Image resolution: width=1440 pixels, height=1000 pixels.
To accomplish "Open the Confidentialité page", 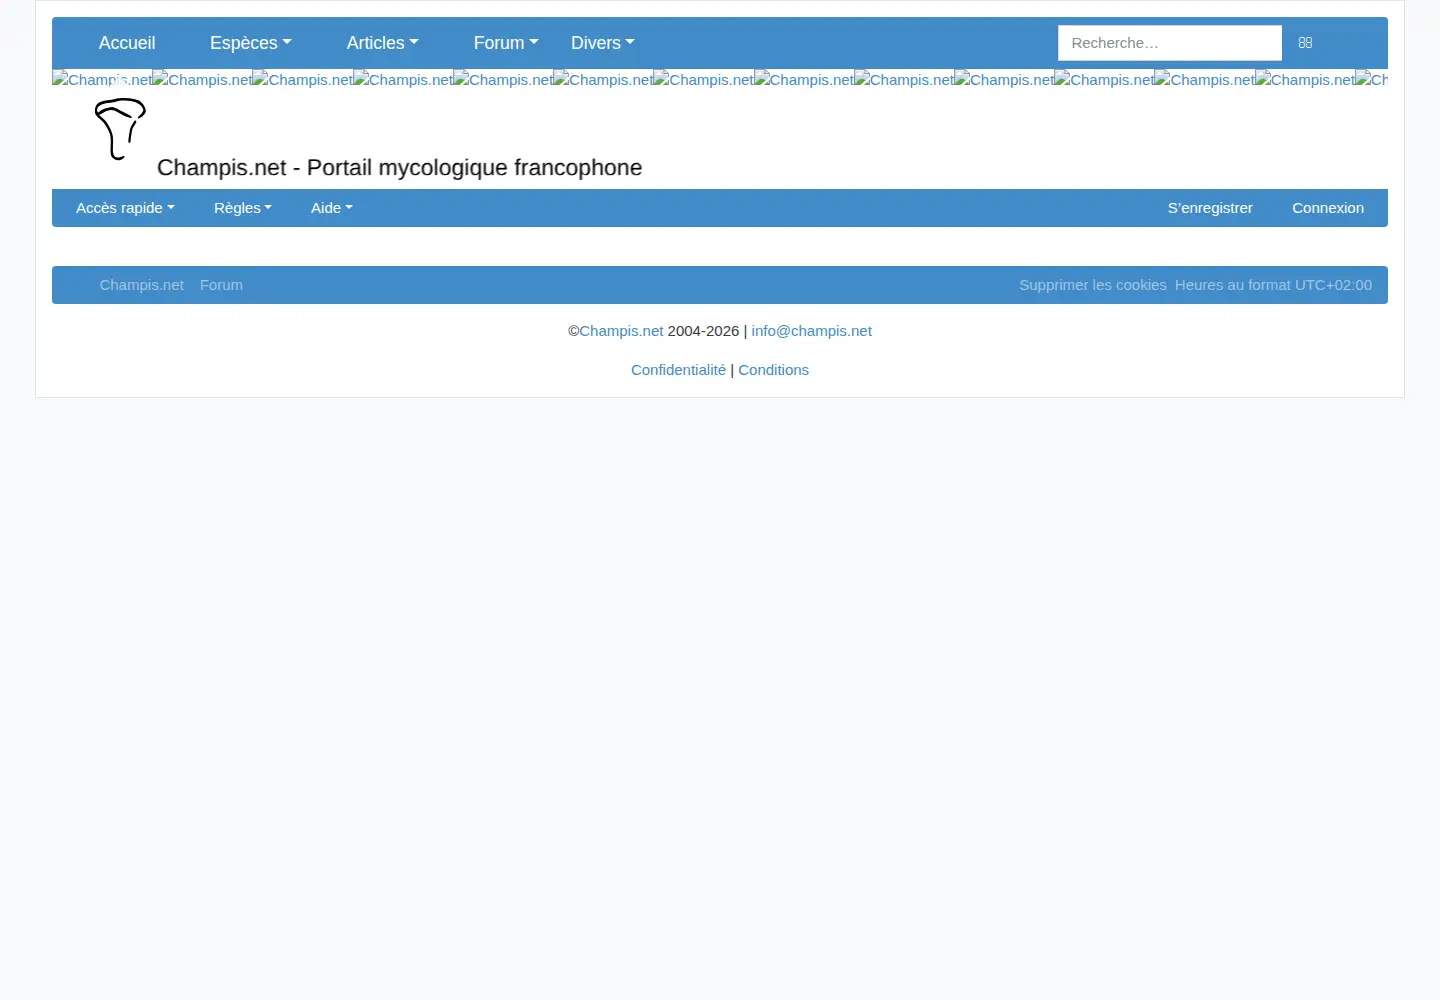I will point(678,370).
